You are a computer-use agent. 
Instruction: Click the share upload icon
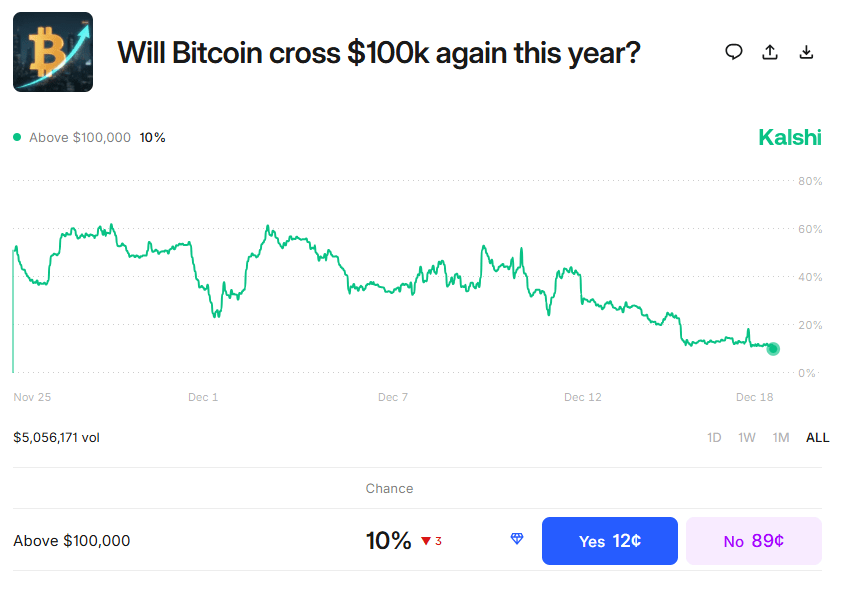pyautogui.click(x=770, y=52)
